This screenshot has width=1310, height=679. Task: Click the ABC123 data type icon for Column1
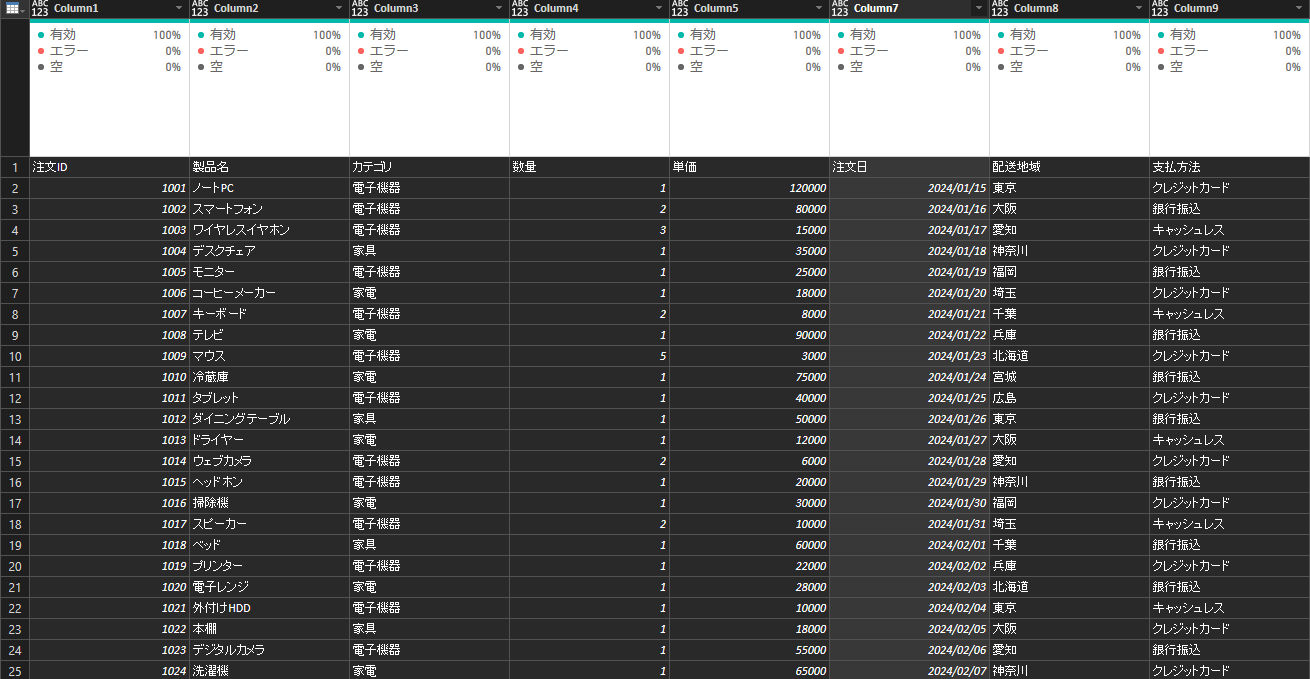[x=40, y=8]
